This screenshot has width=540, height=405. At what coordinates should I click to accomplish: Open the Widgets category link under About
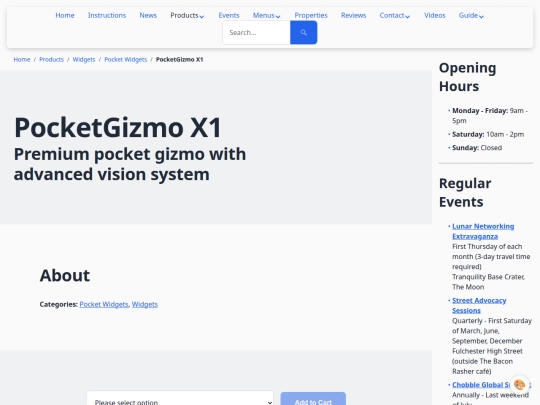click(x=145, y=304)
